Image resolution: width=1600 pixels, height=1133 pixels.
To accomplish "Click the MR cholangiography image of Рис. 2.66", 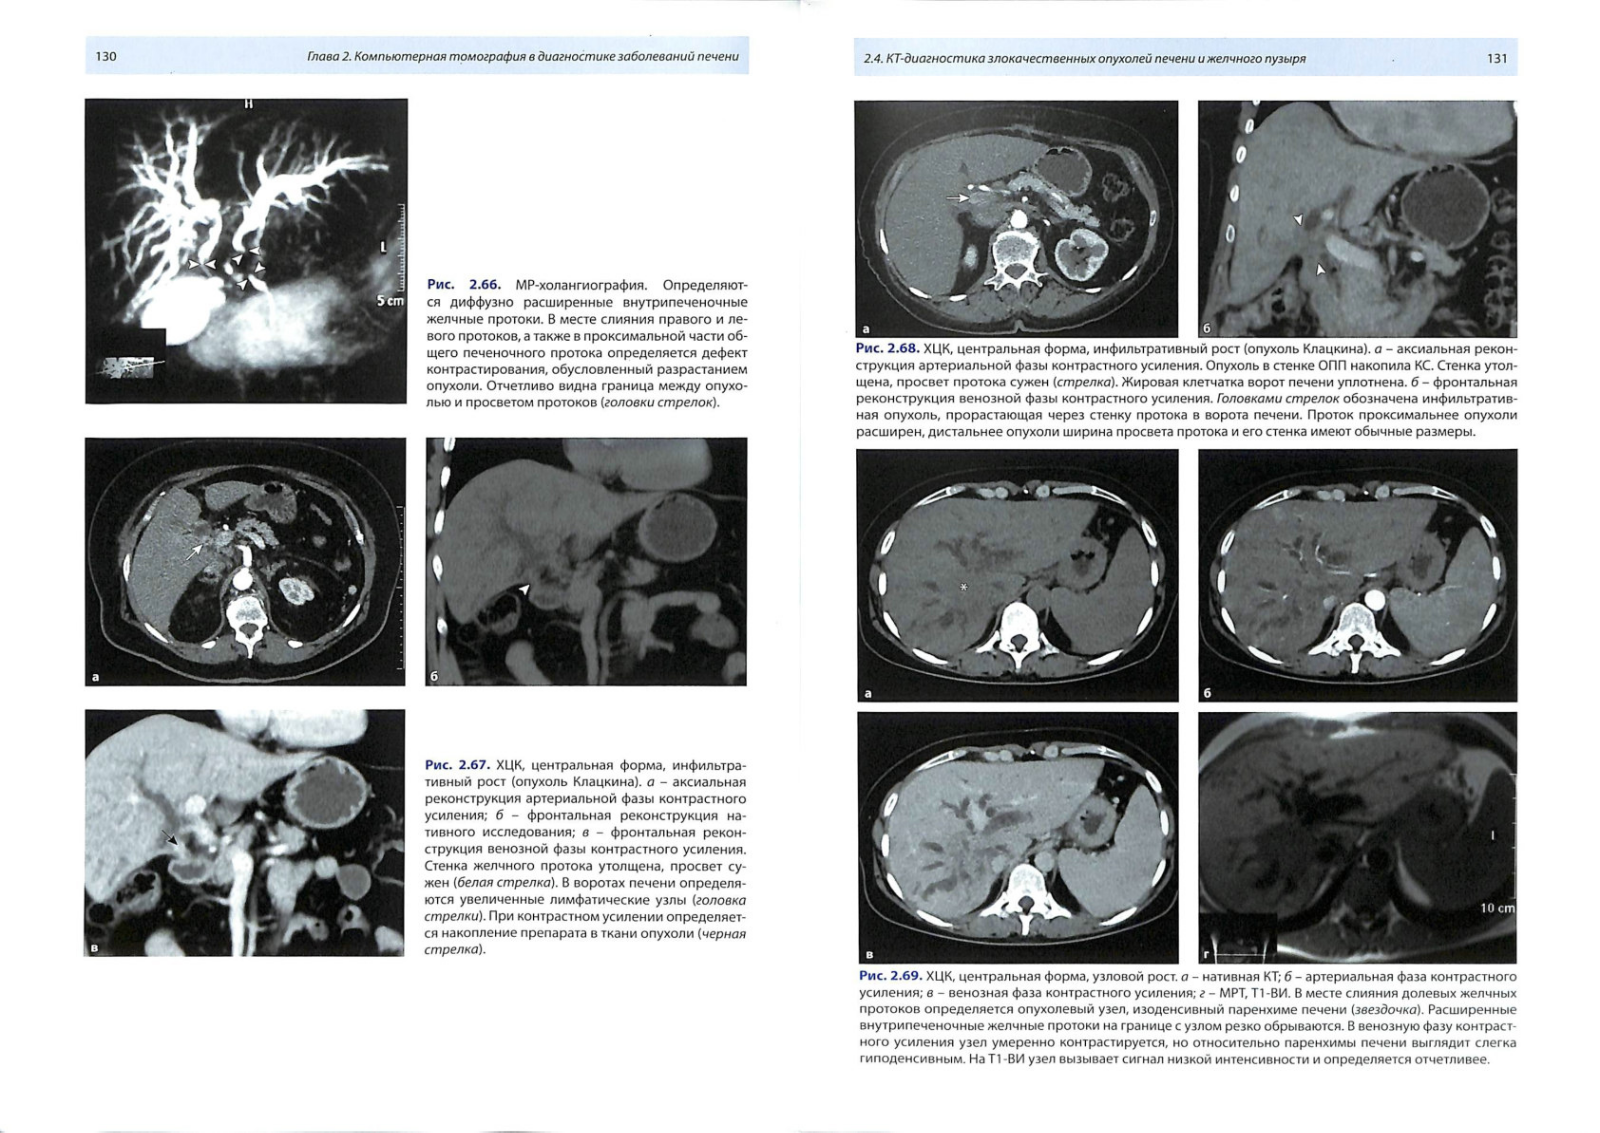I will point(246,251).
